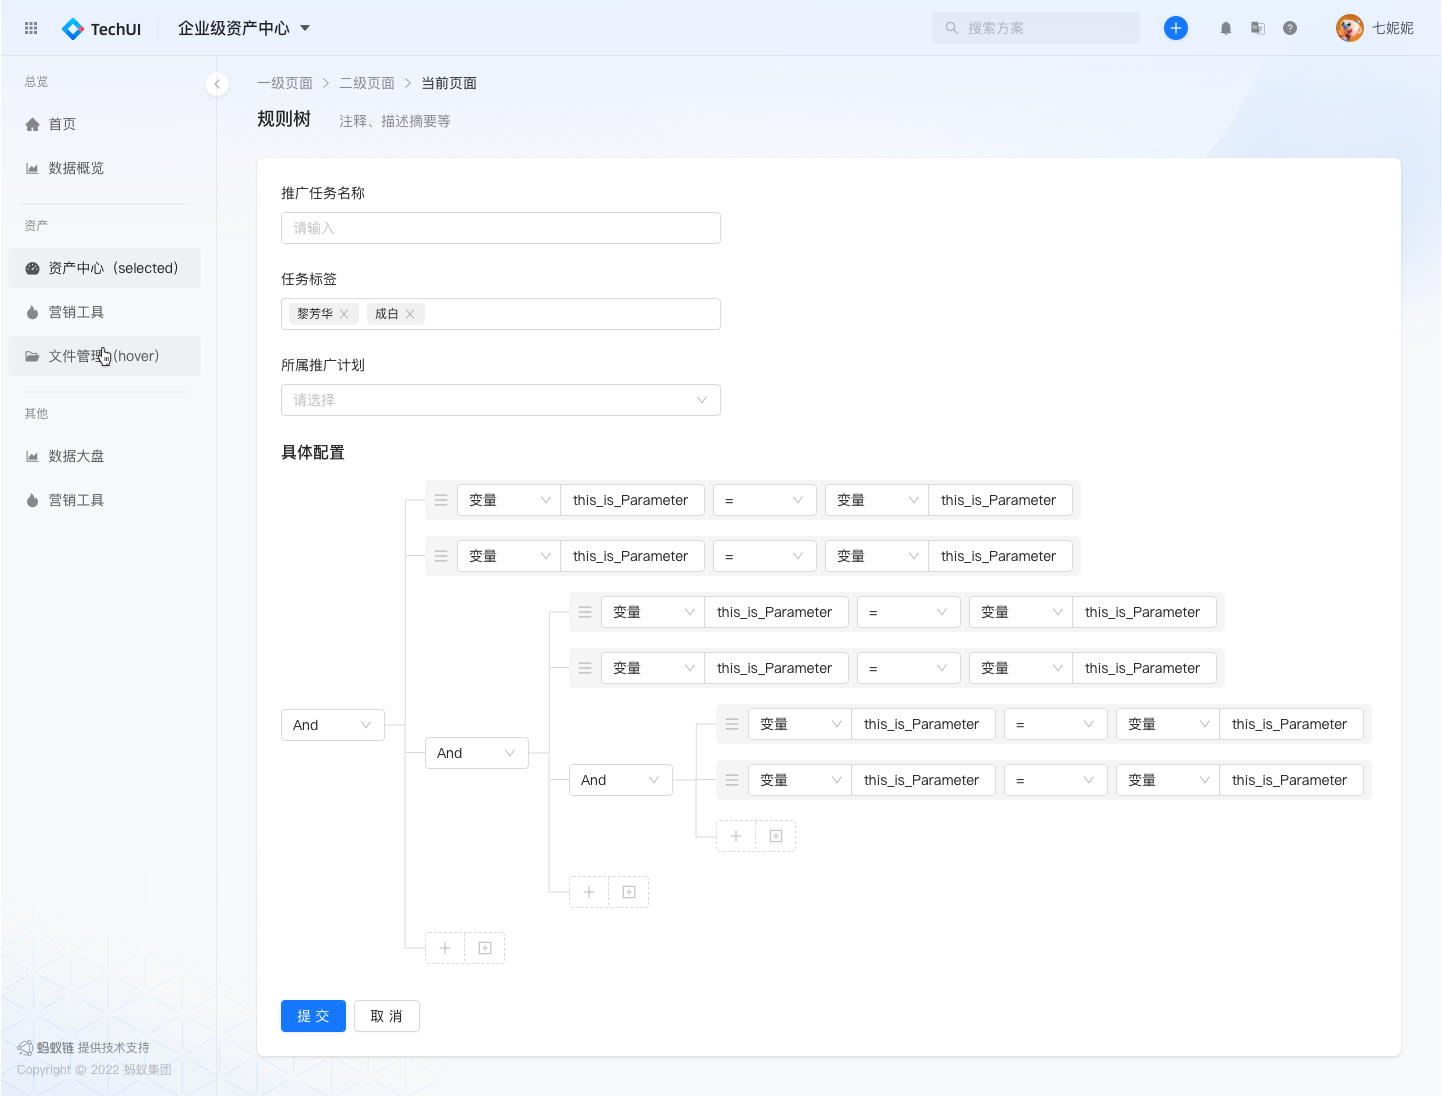Viewport: 1442px width, 1096px height.
Task: Open the fourth row's right 变量 dropdown
Action: click(1021, 668)
